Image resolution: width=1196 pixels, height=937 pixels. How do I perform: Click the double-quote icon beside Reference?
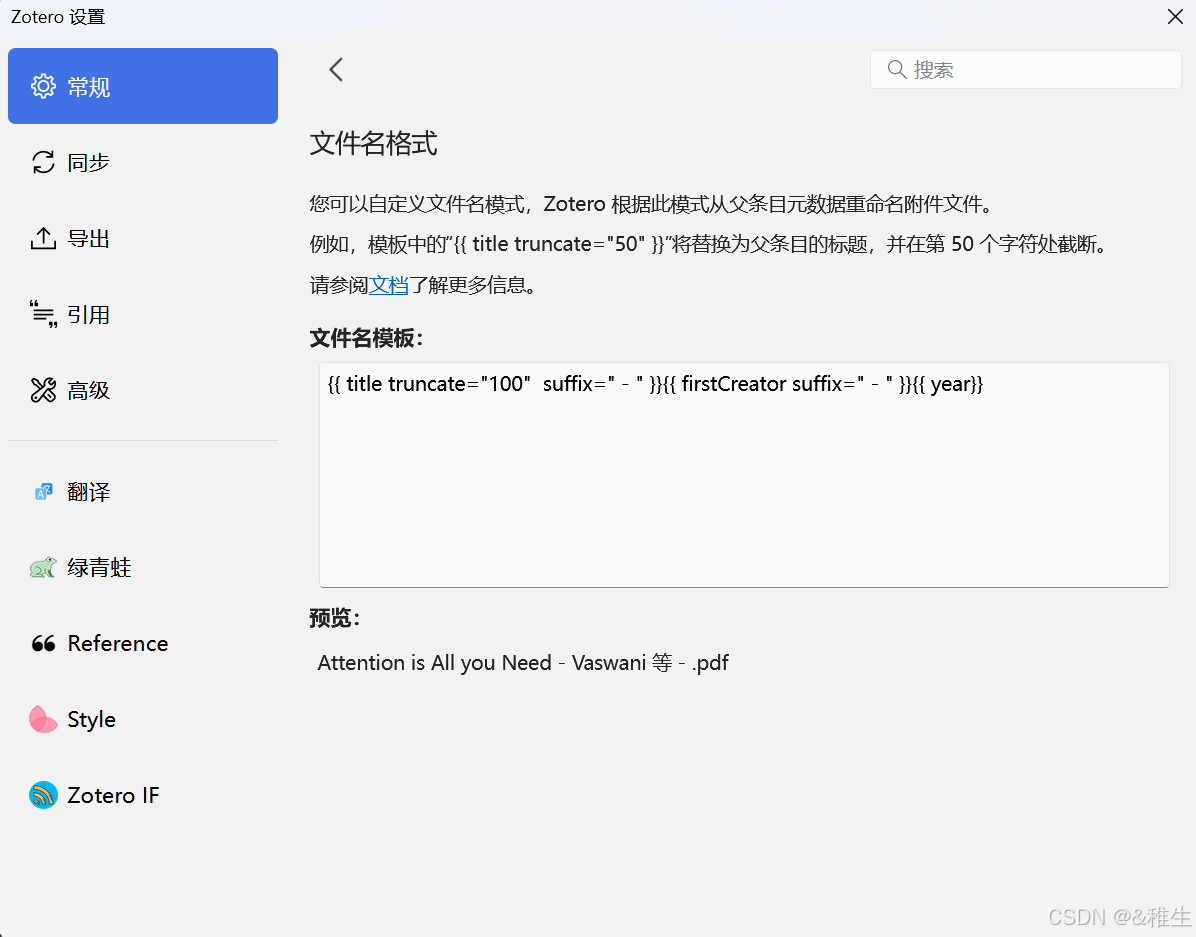pyautogui.click(x=43, y=643)
